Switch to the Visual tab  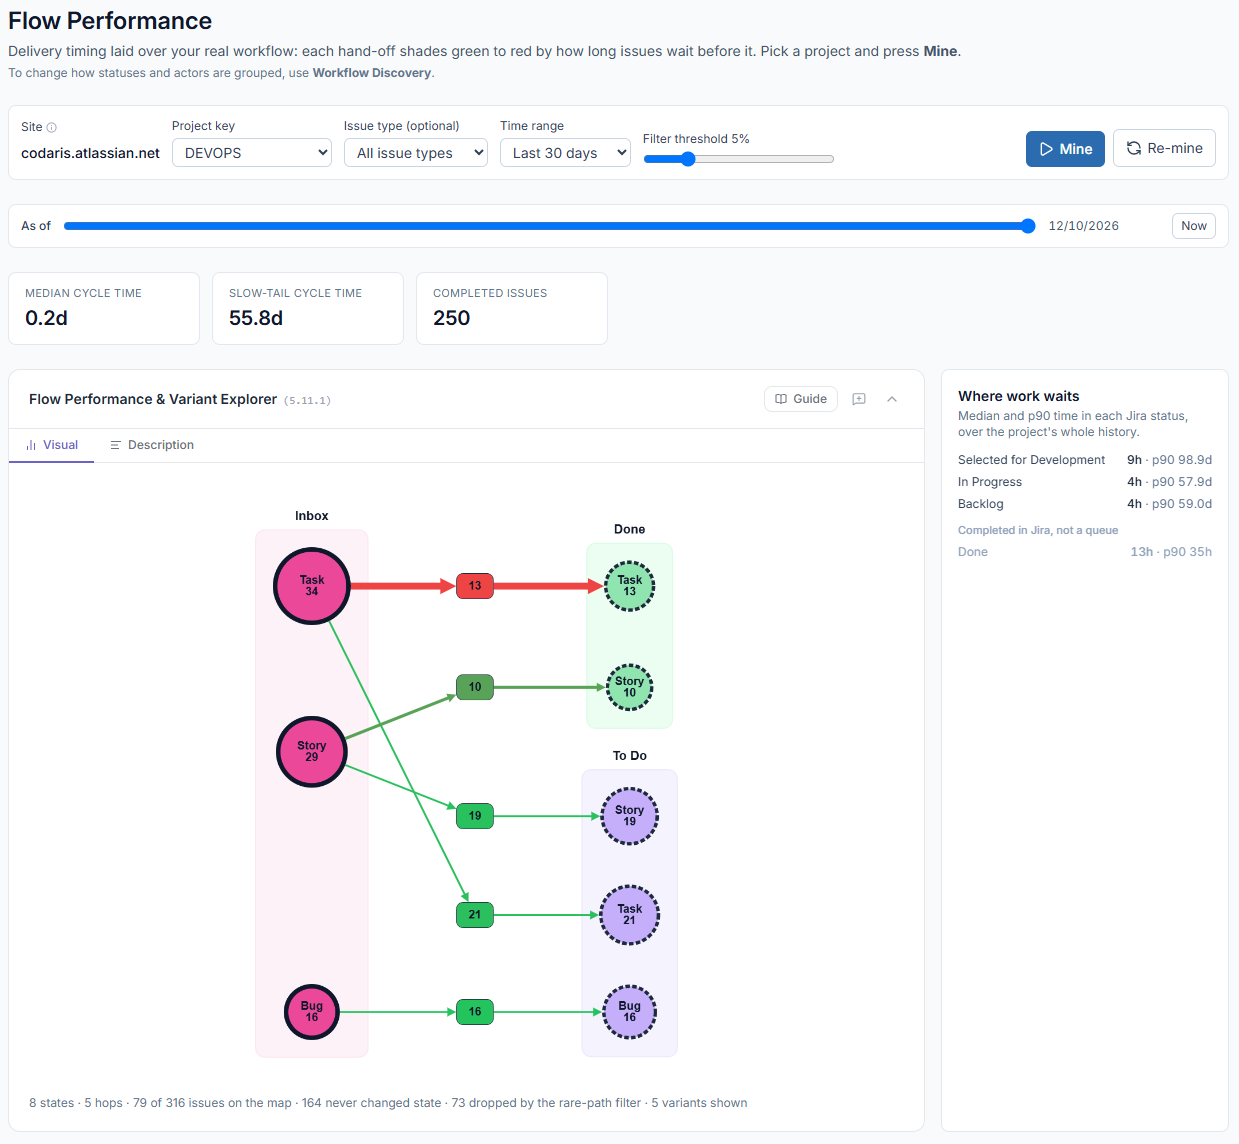pos(52,445)
